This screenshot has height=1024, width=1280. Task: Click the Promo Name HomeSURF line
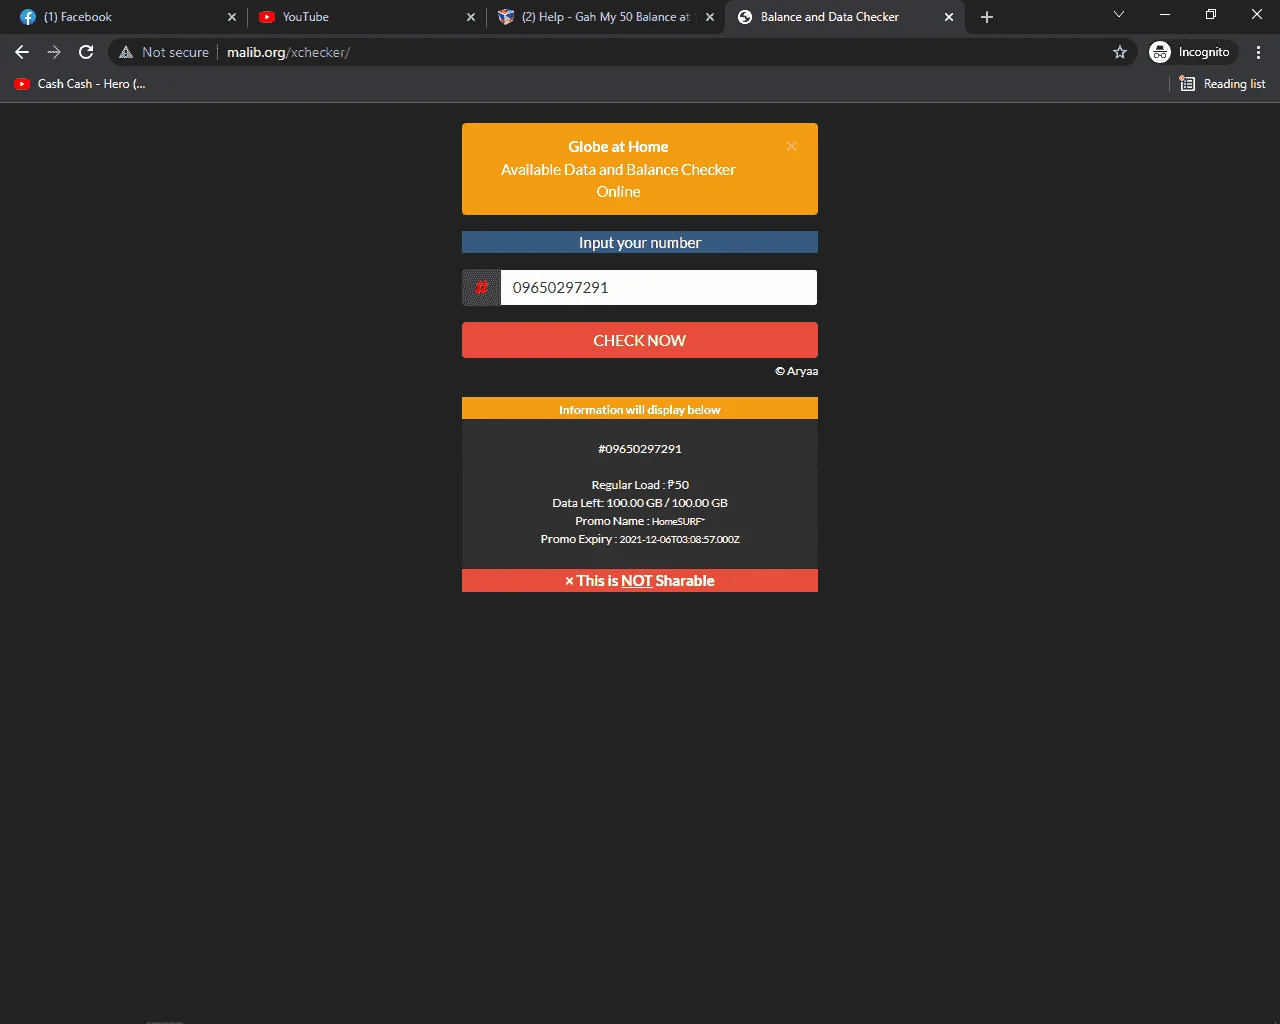[x=640, y=521]
